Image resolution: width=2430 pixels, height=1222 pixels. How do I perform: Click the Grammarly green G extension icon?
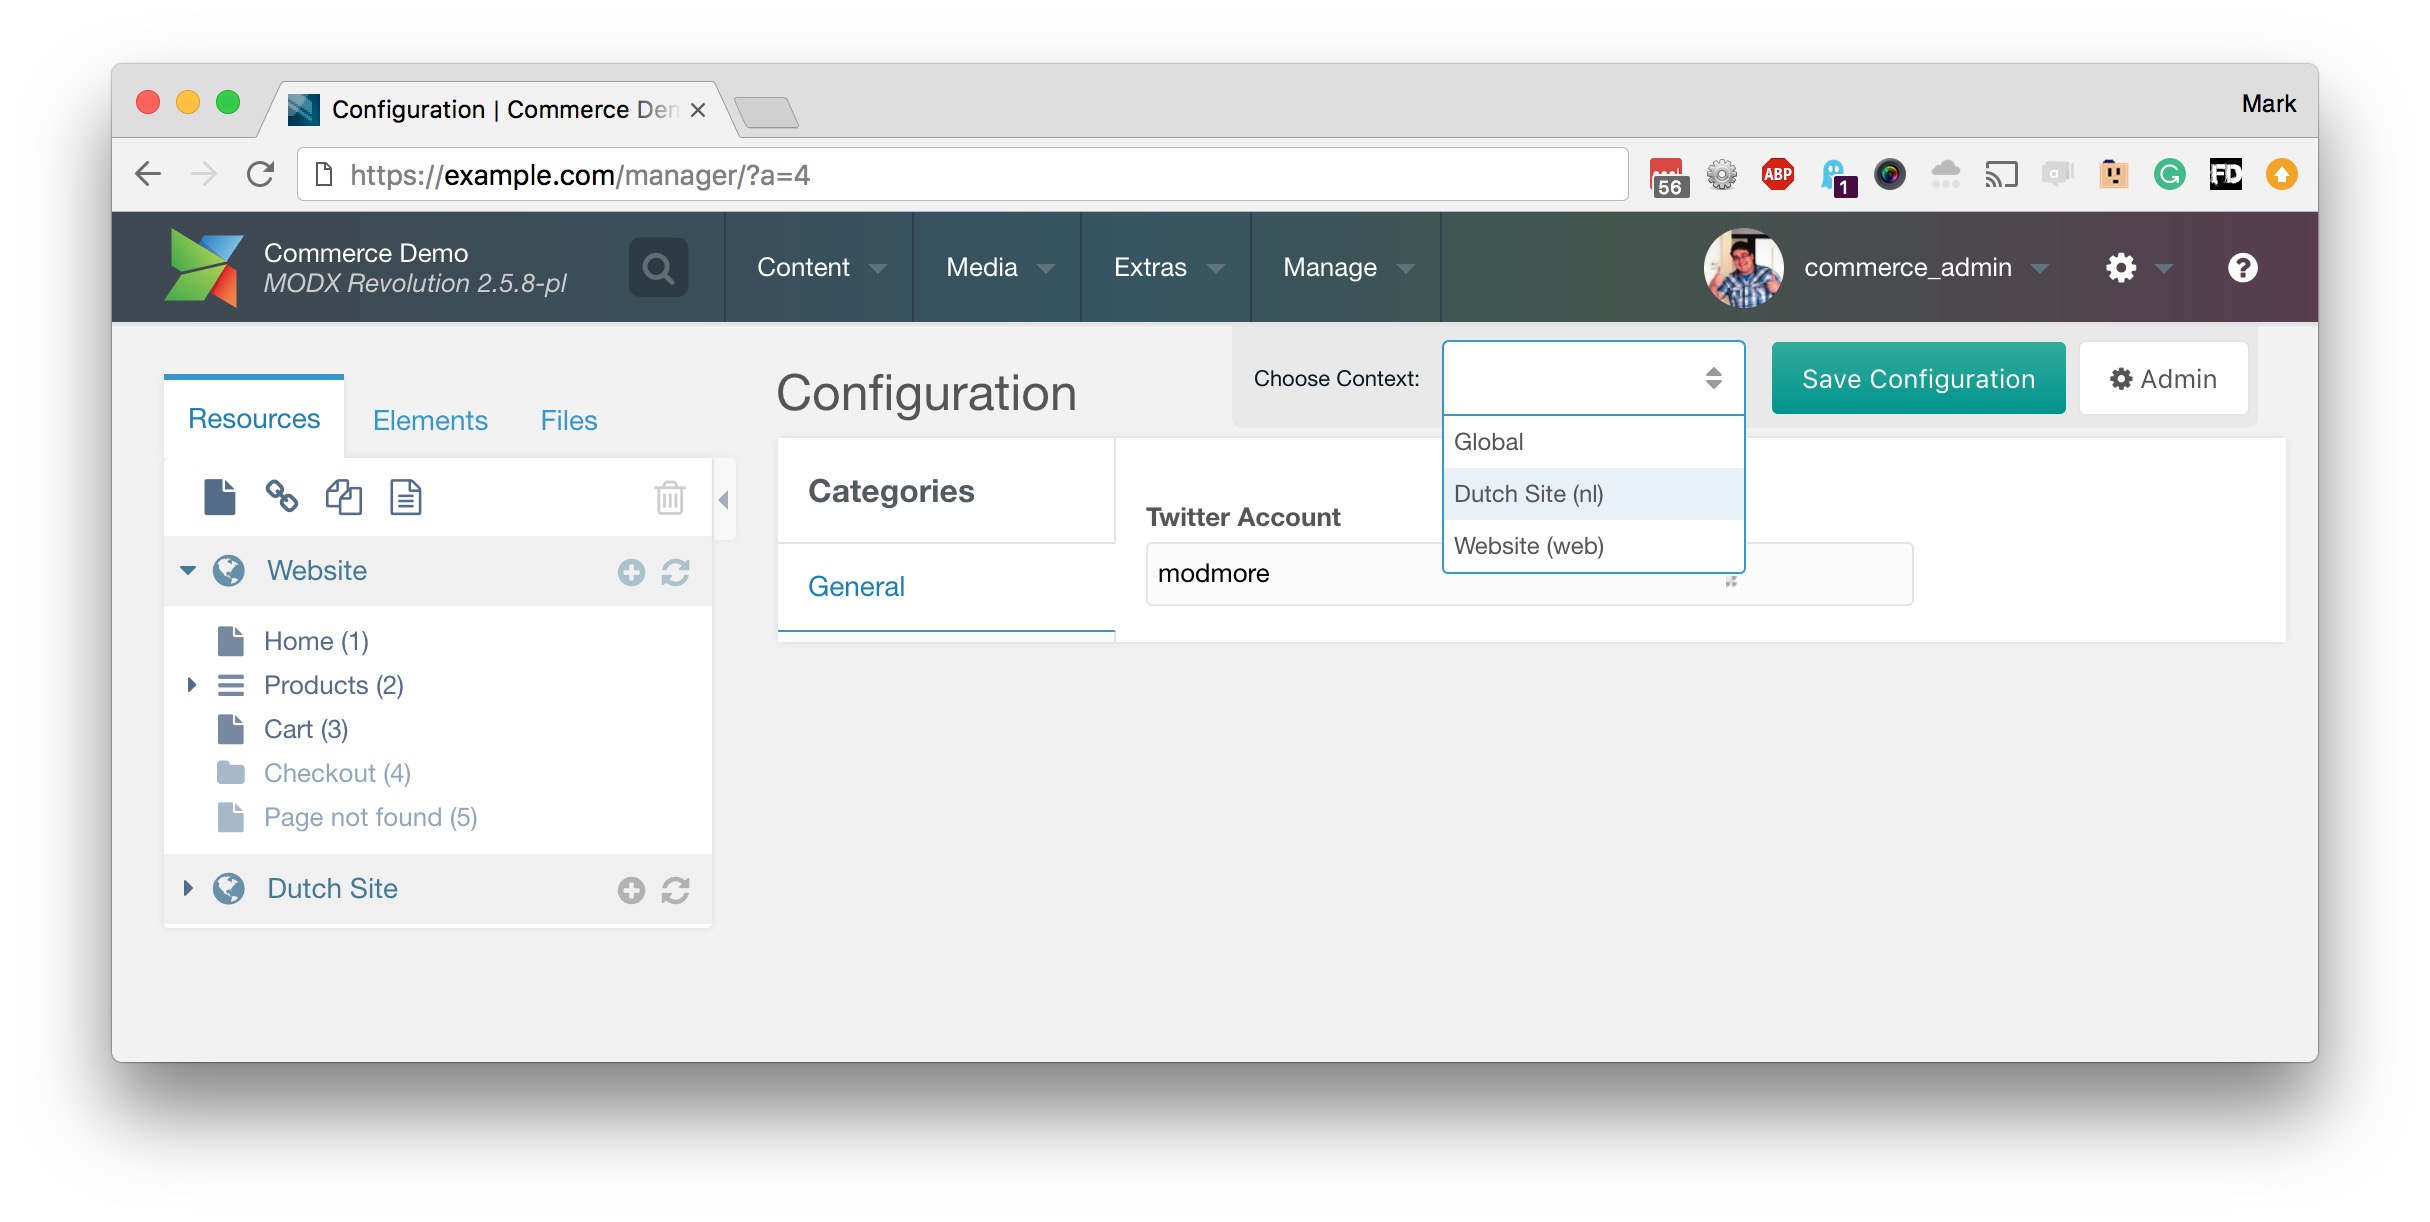pos(2169,174)
